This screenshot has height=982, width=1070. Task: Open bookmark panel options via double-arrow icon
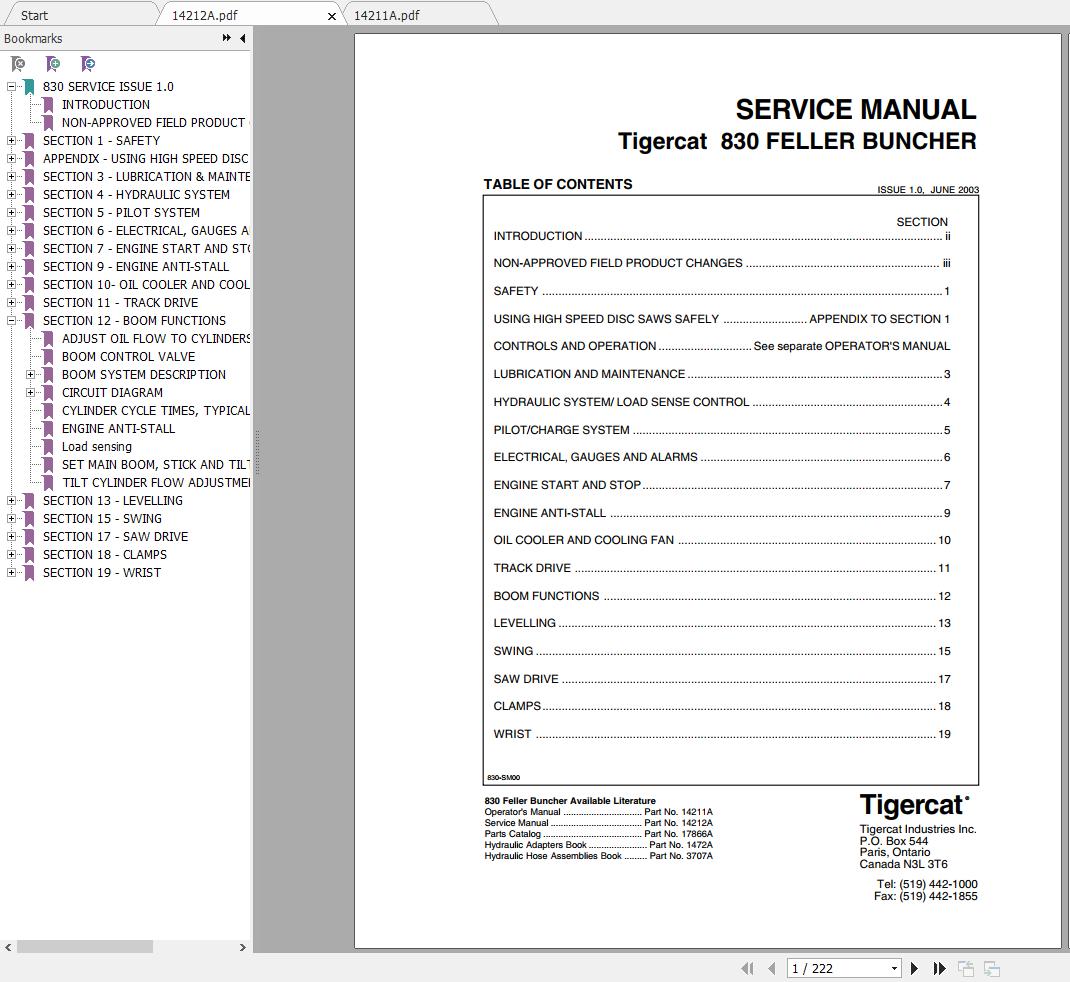click(x=227, y=38)
